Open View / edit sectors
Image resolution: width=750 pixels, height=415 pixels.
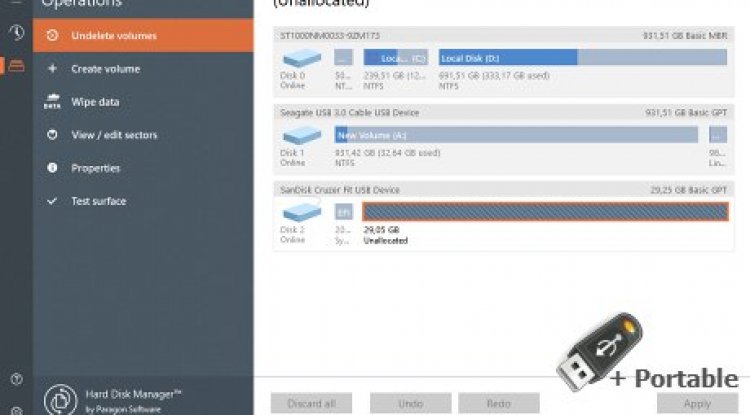pyautogui.click(x=143, y=135)
